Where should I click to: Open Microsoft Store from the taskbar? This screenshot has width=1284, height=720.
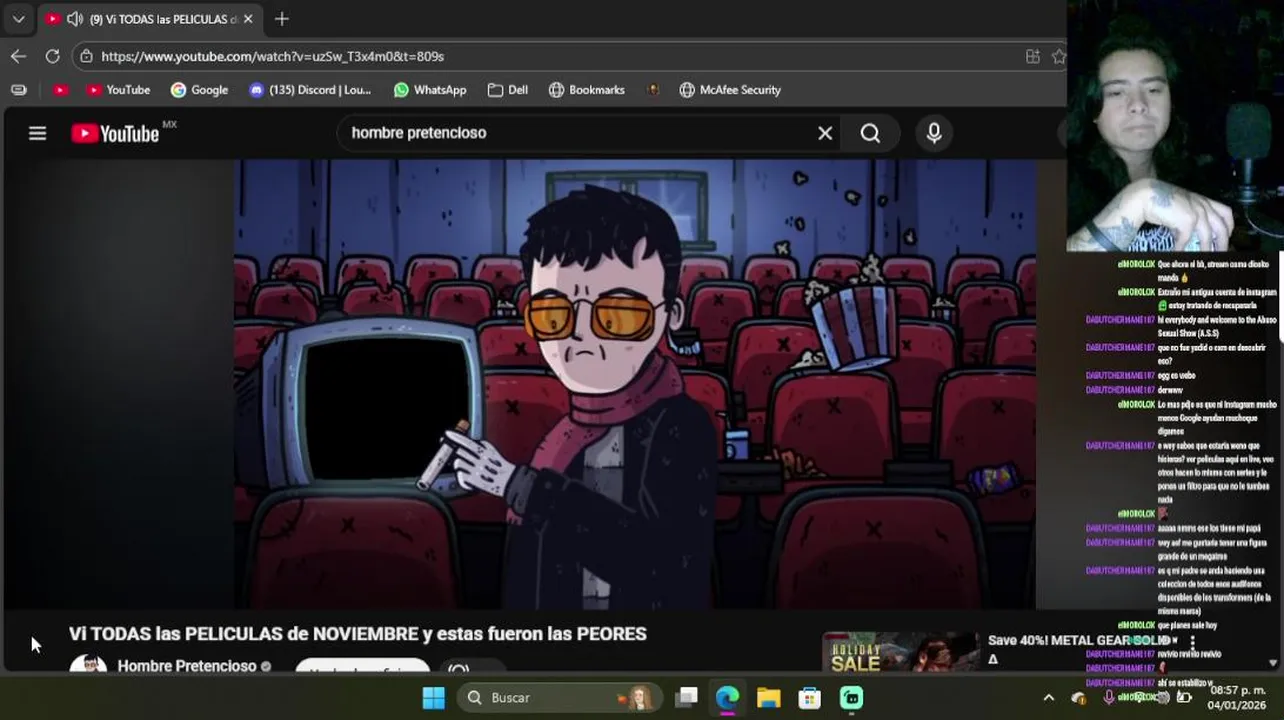[810, 698]
